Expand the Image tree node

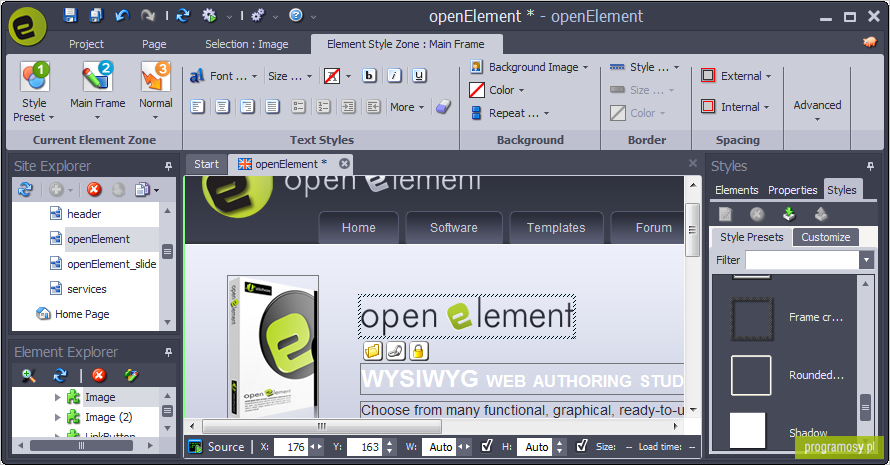(57, 397)
